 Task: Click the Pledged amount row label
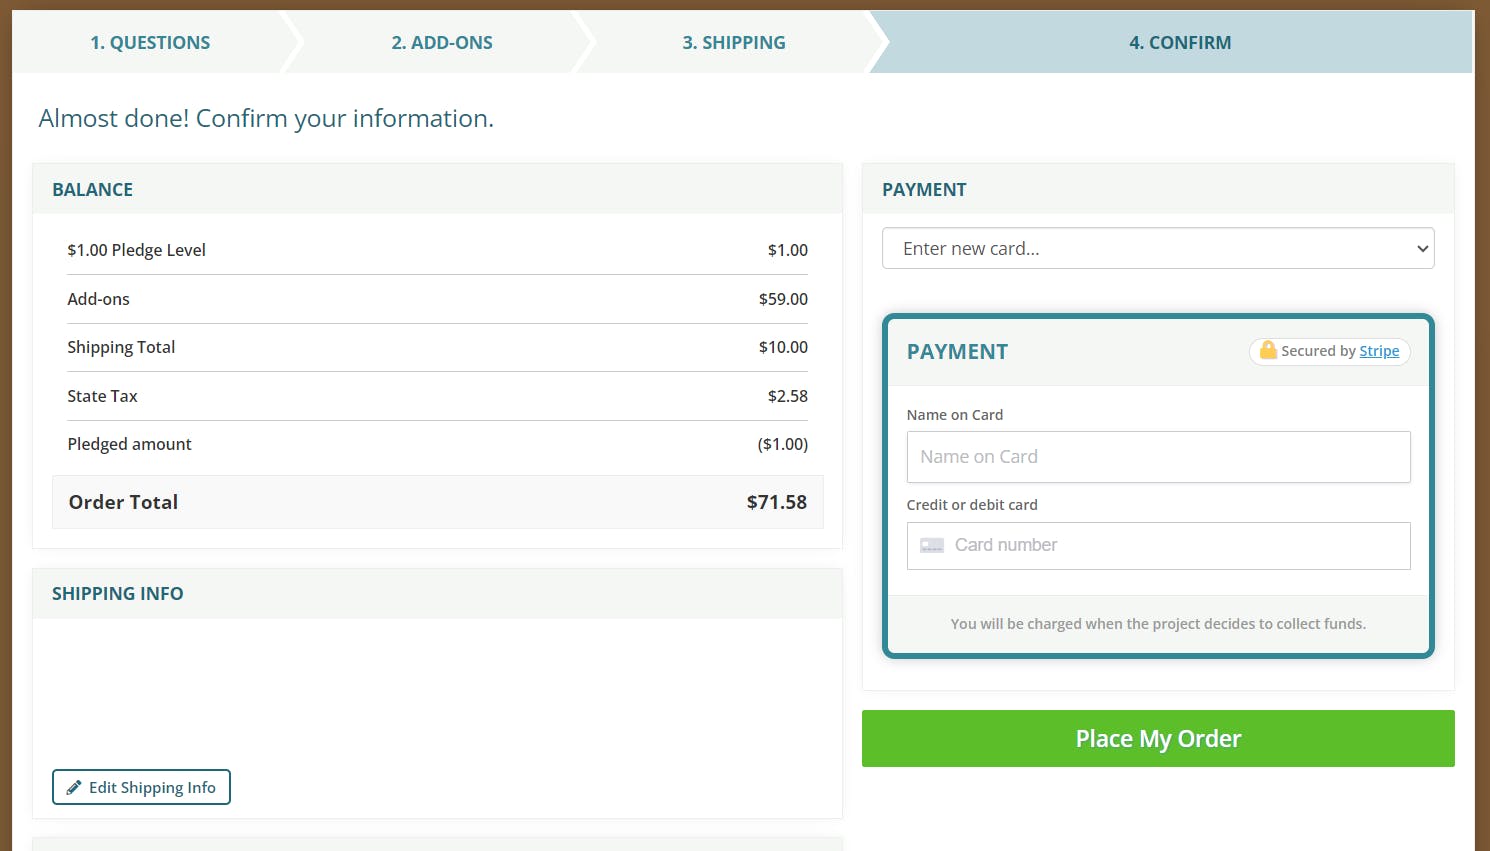pos(129,444)
